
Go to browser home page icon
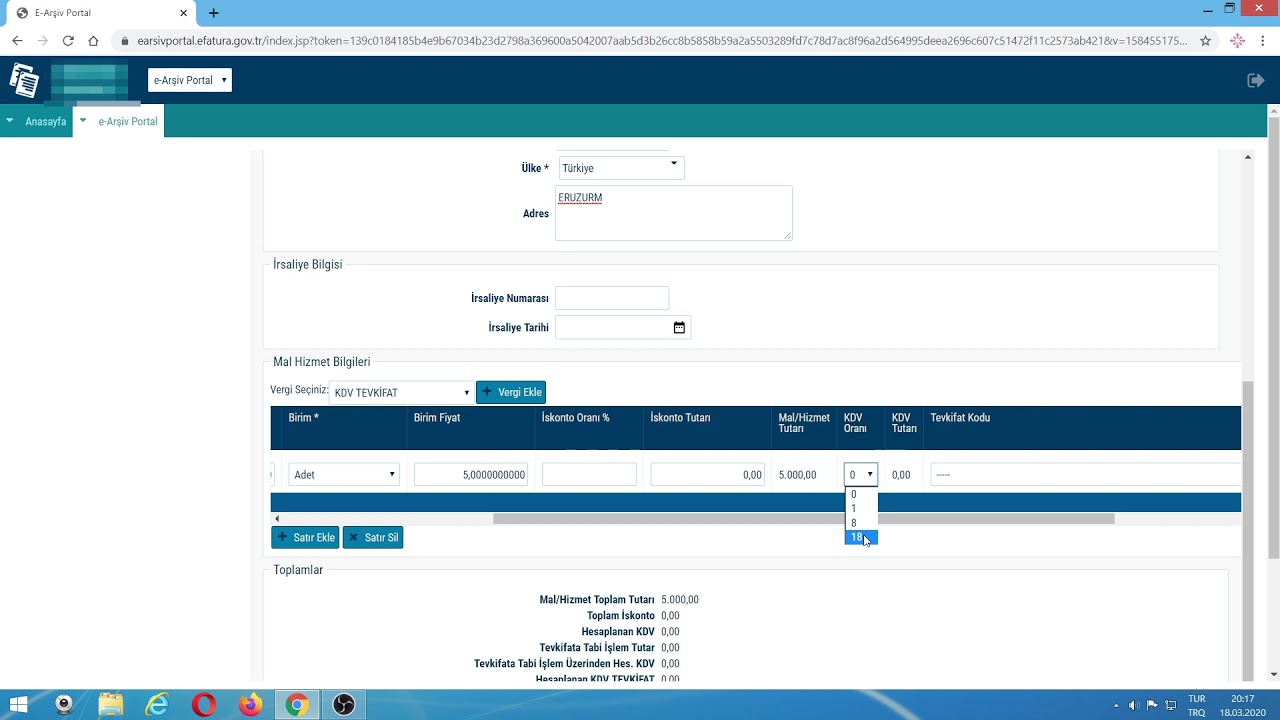point(93,41)
